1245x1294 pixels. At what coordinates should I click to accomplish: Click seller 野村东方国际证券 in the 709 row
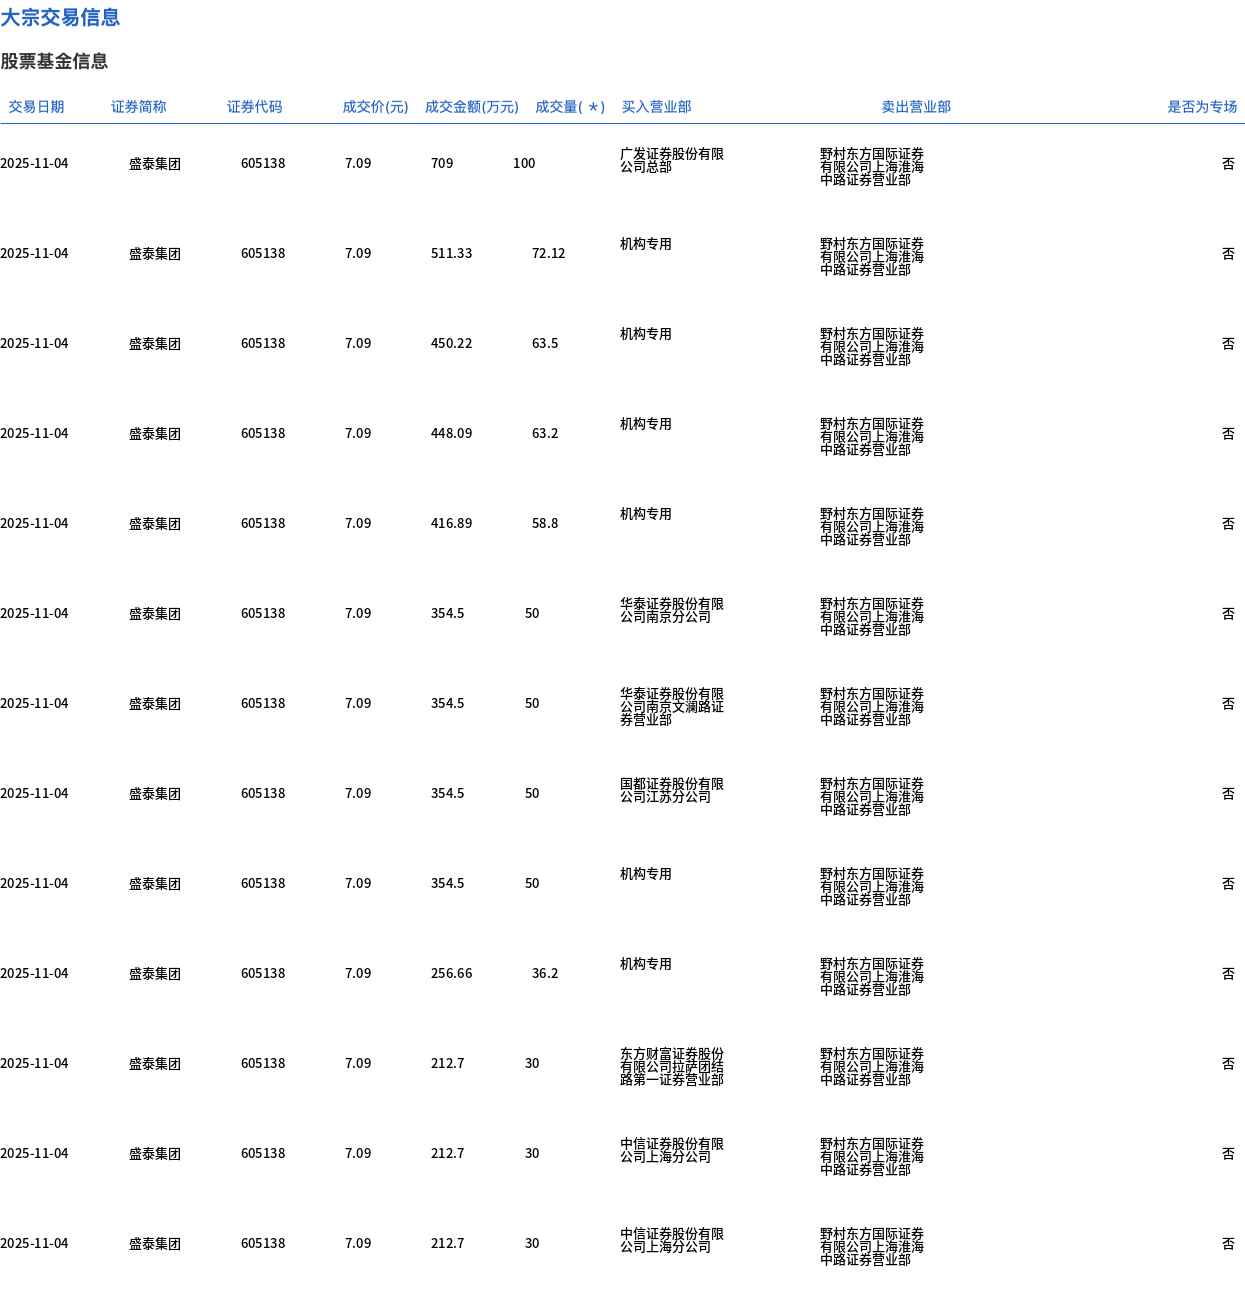click(x=872, y=167)
